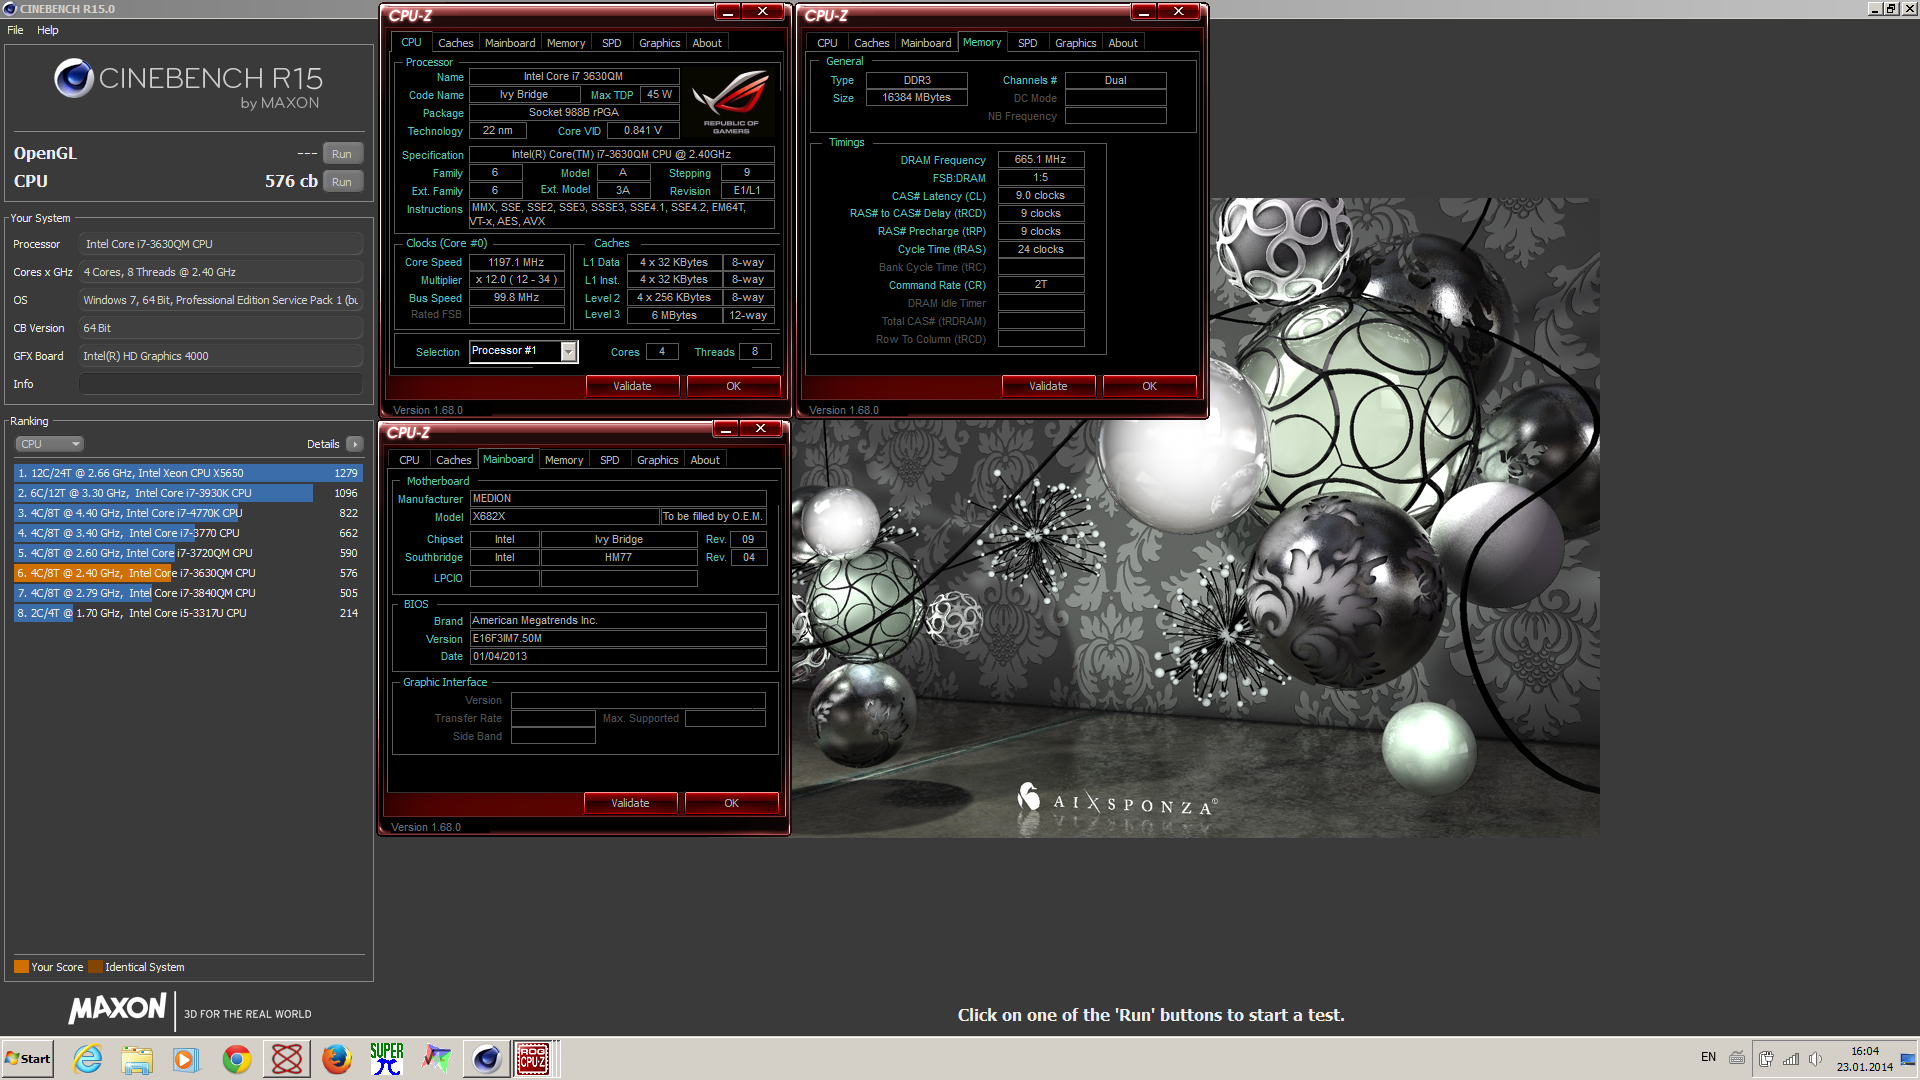
Task: Run the OpenGL benchmark test
Action: (342, 154)
